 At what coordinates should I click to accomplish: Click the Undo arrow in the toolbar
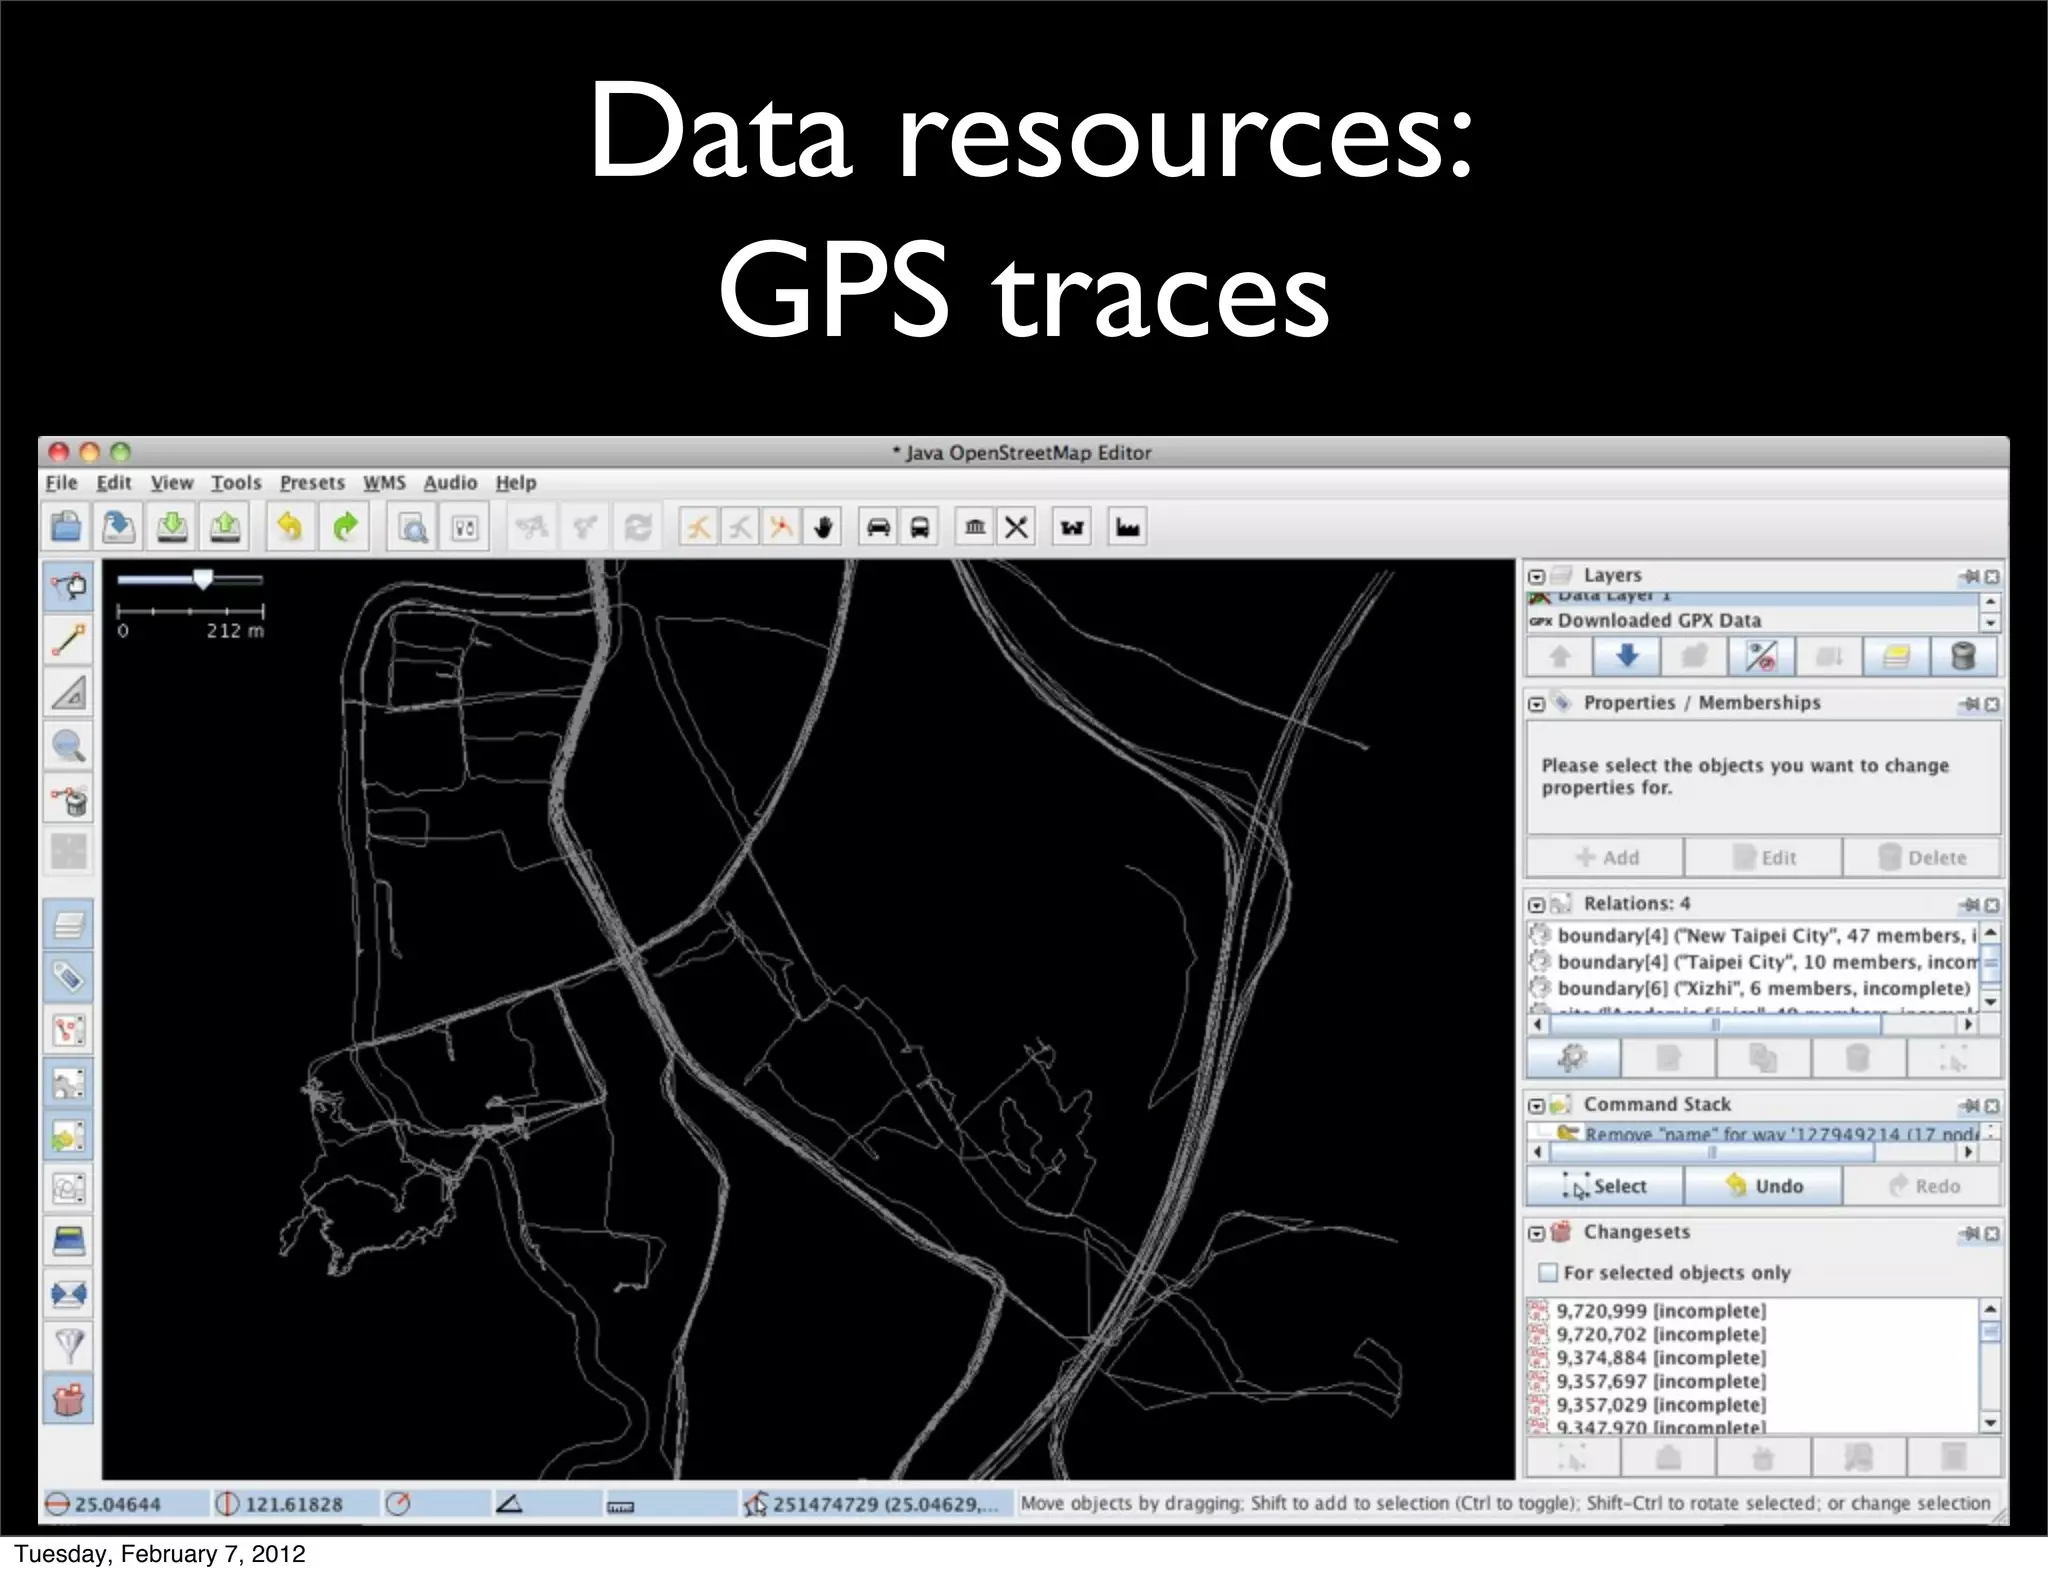pos(290,527)
